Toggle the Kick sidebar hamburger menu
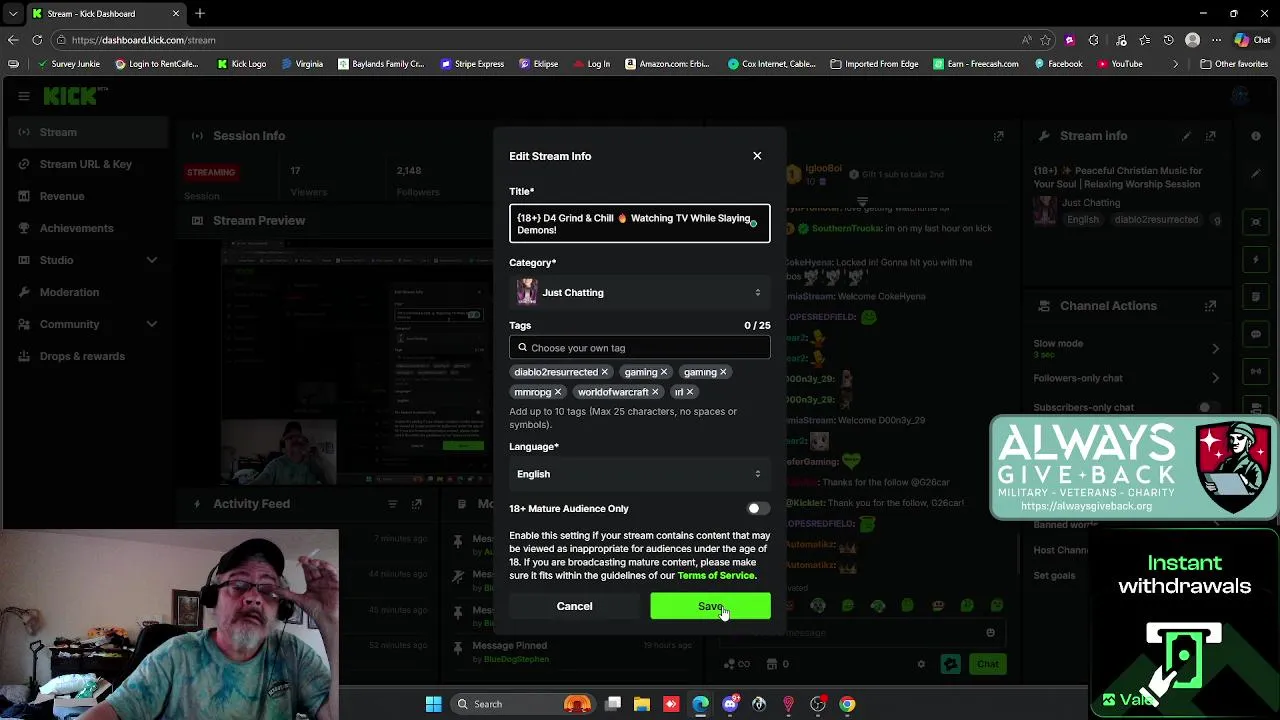 click(x=23, y=96)
